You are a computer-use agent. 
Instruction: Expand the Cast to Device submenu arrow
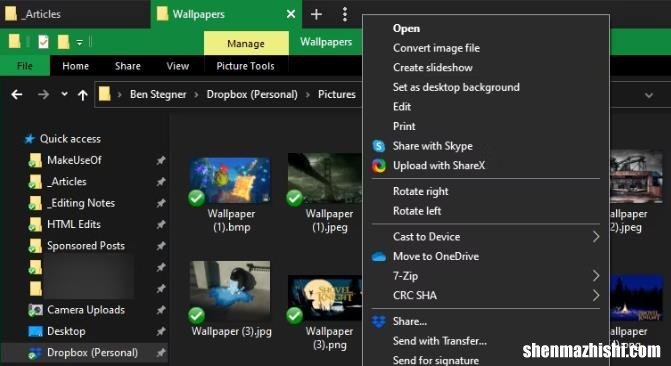596,237
